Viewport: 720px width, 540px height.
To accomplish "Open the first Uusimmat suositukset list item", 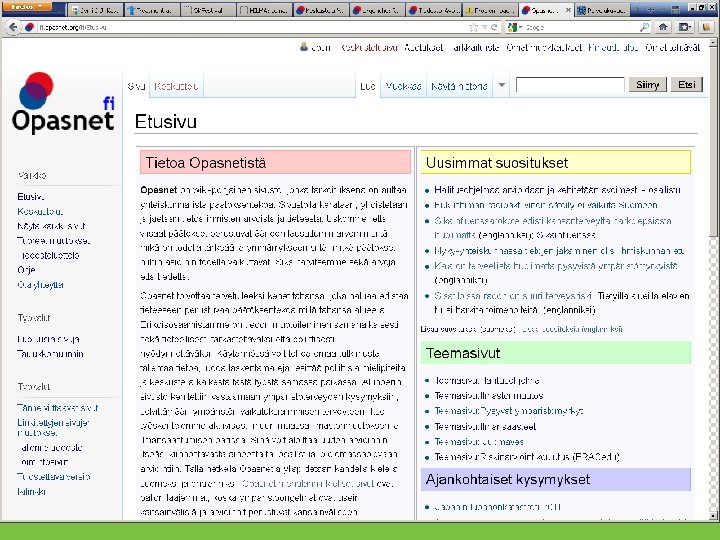I will (557, 190).
